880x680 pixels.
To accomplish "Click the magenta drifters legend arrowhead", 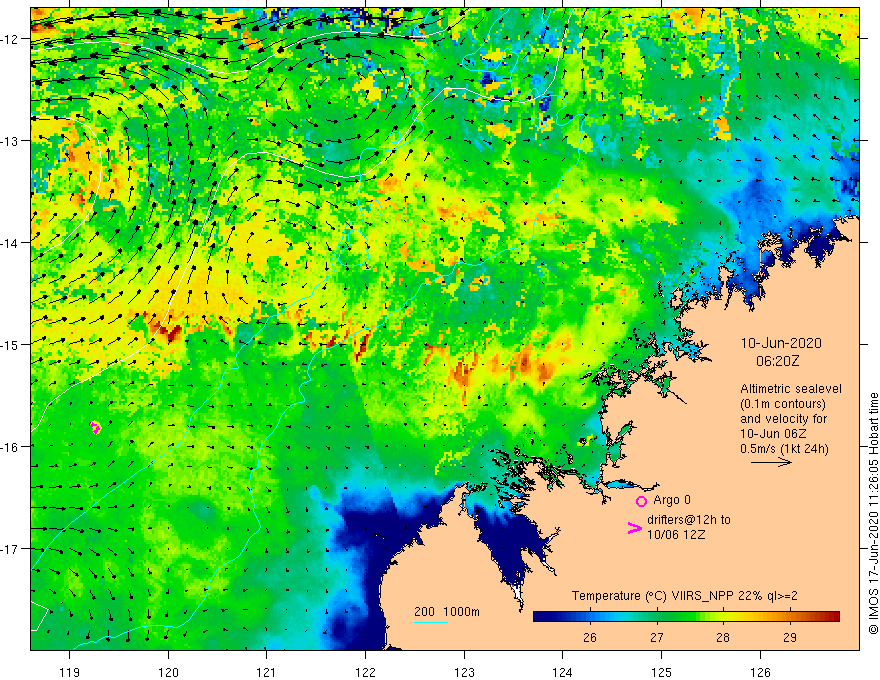I will pos(635,528).
